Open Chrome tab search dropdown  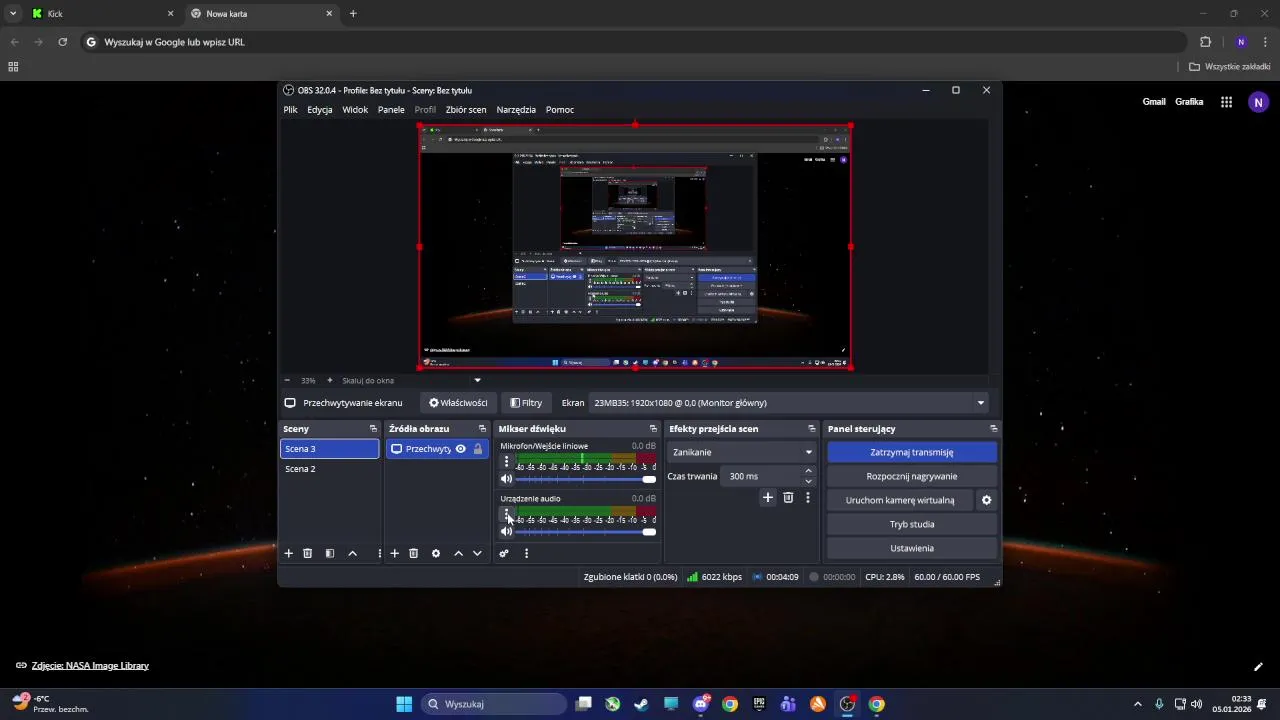(13, 14)
